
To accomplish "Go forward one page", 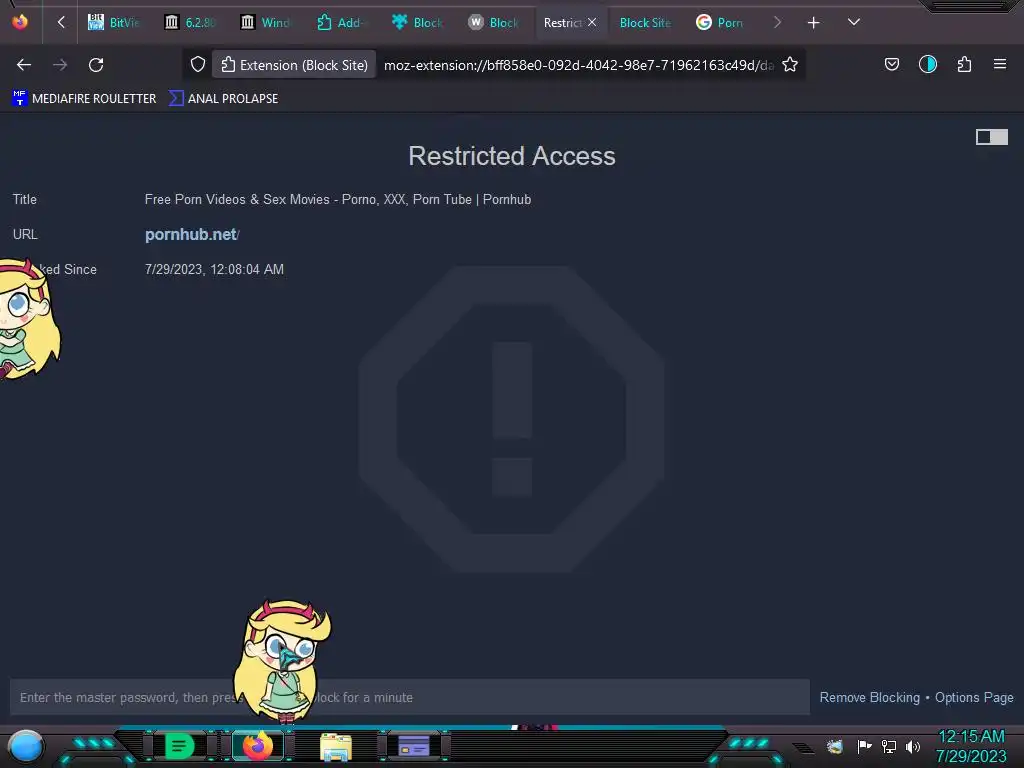I will click(x=60, y=65).
